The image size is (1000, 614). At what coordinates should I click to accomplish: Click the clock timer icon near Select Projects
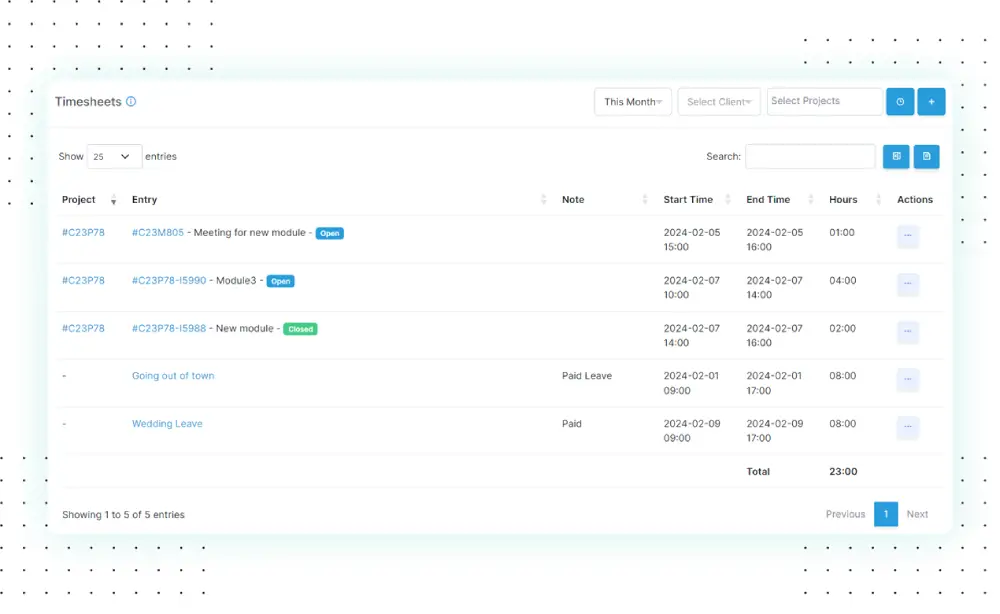[899, 101]
